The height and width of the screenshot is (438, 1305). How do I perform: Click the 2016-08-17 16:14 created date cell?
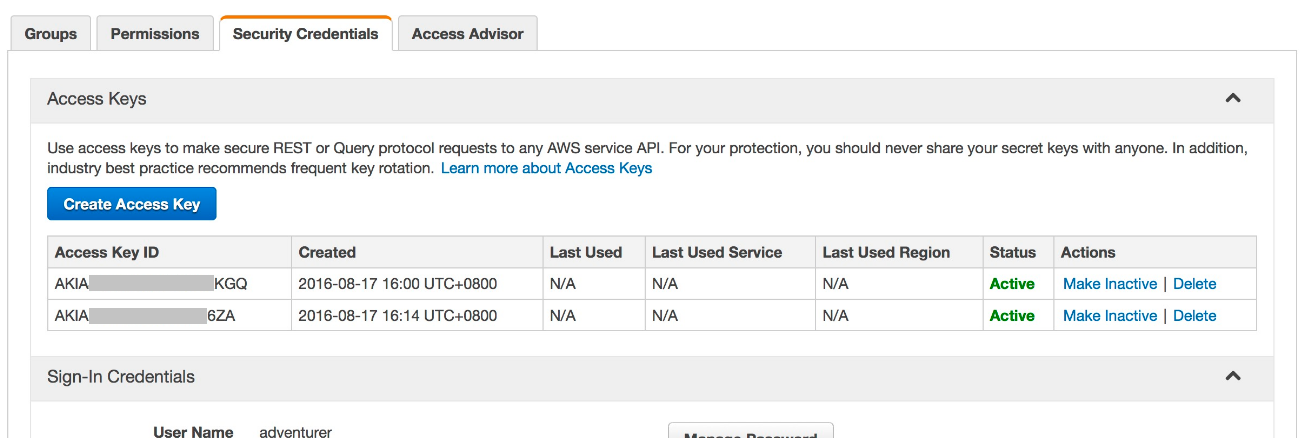(397, 316)
